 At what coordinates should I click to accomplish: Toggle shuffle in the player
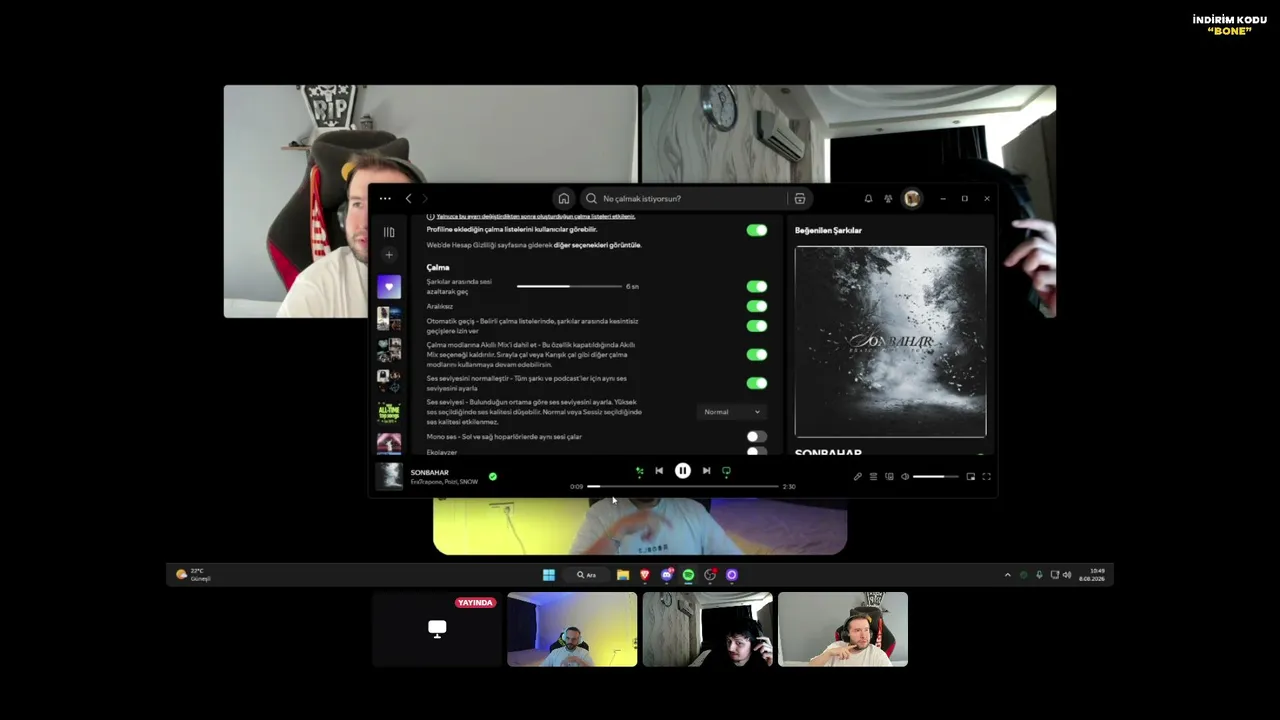(639, 471)
